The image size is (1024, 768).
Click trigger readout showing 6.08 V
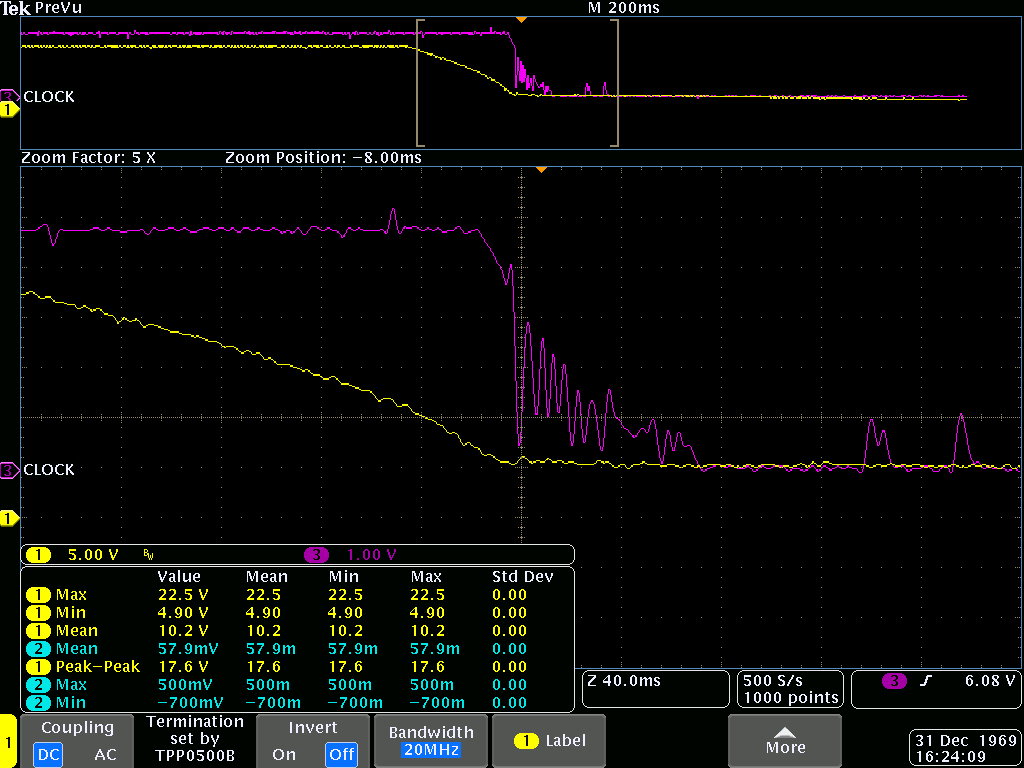935,689
